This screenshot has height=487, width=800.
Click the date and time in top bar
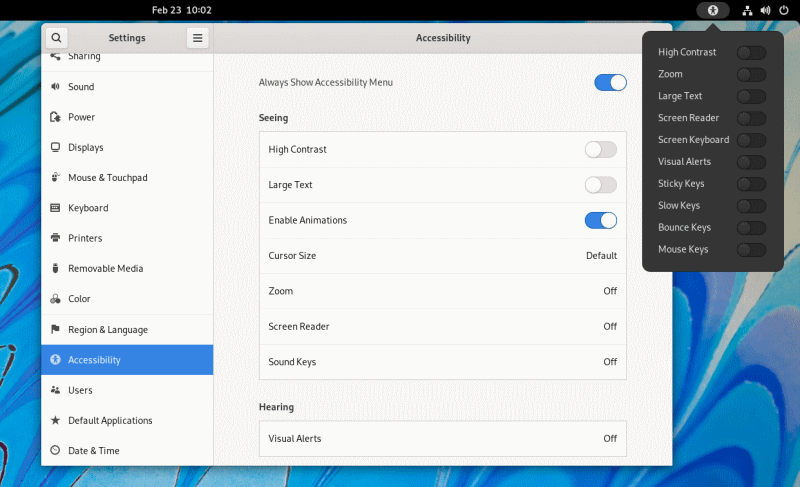181,10
